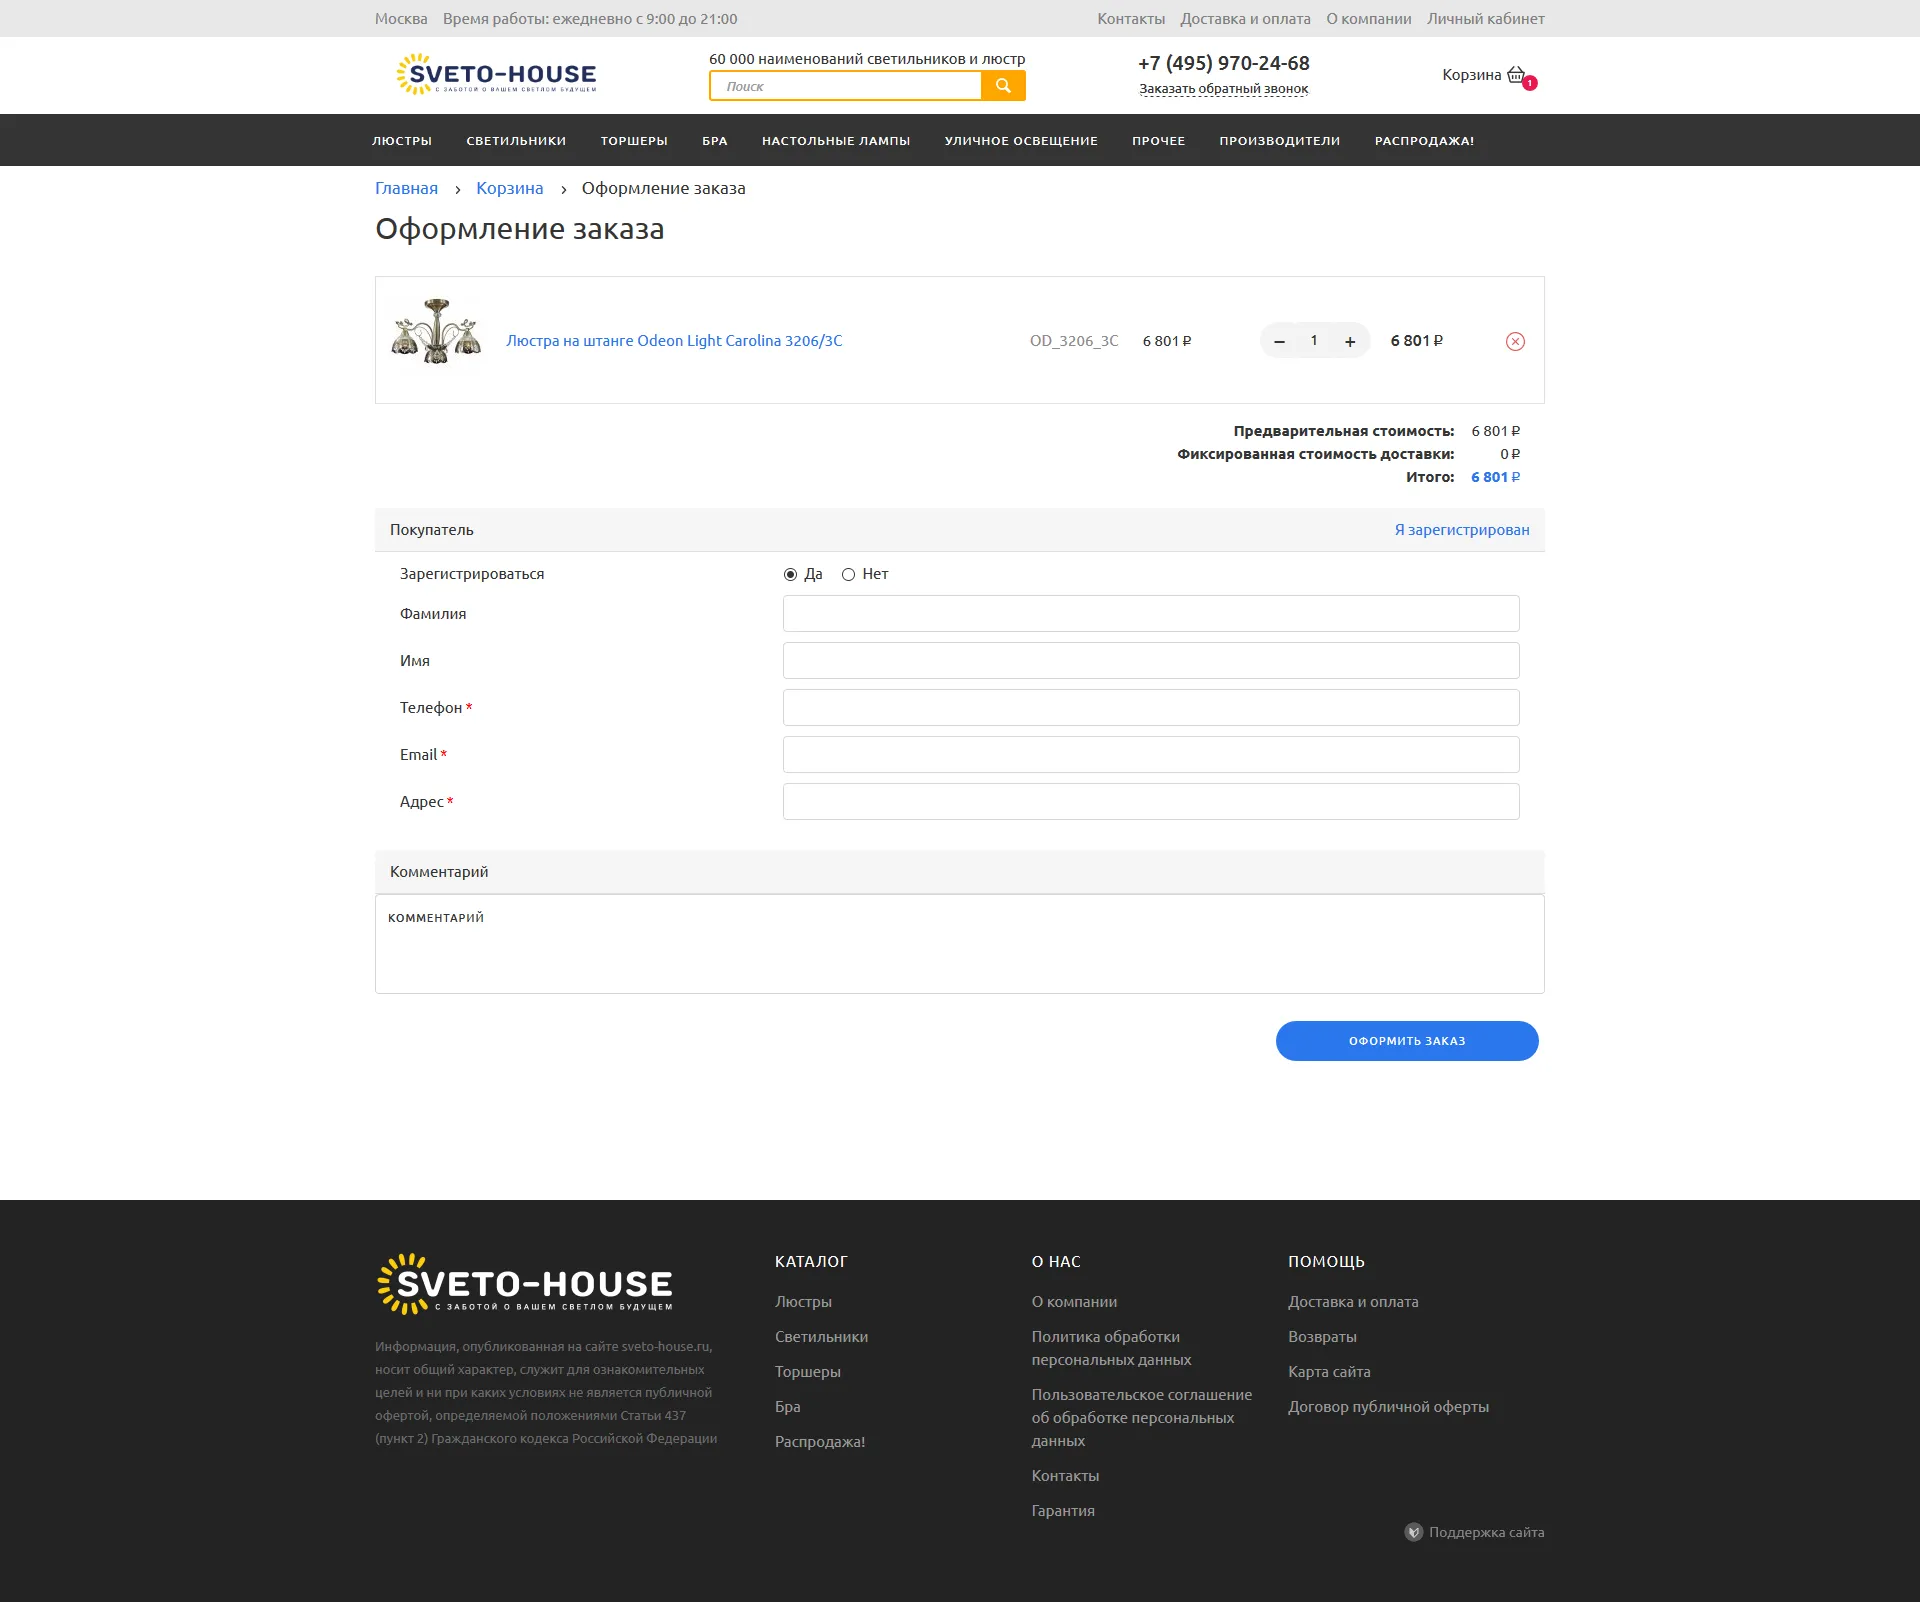1920x1602 pixels.
Task: Click the Заказать обратный звонок link
Action: coord(1223,89)
